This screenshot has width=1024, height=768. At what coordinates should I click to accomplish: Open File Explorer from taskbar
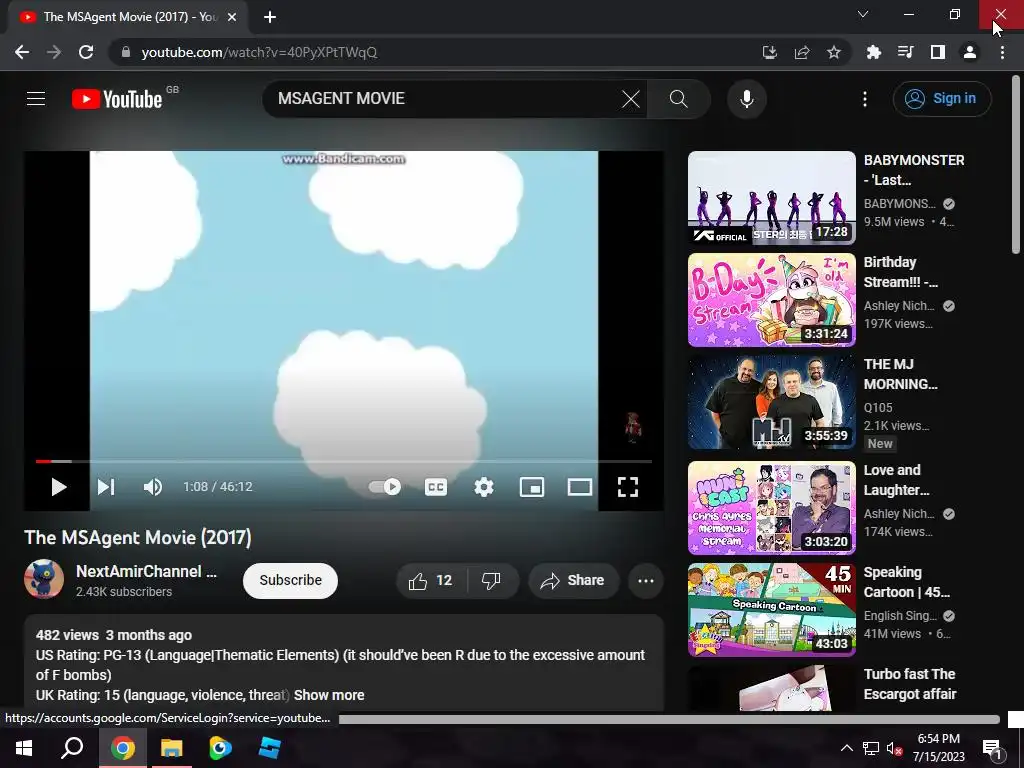point(171,748)
